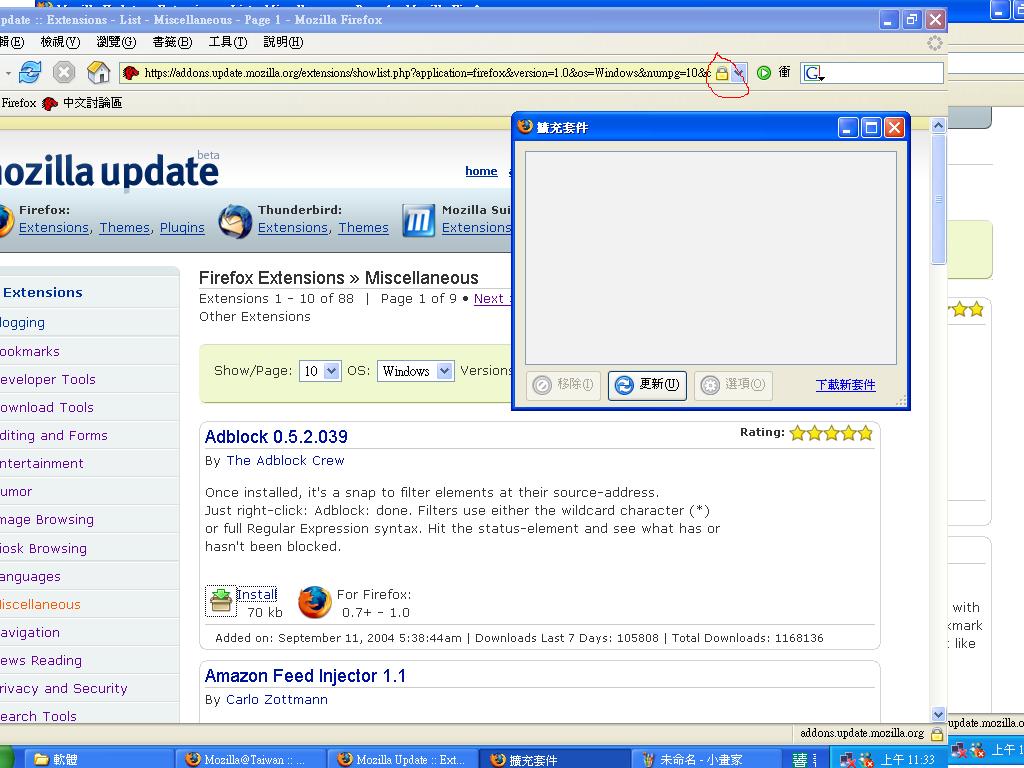Click the padlock icon in address bar

[722, 73]
